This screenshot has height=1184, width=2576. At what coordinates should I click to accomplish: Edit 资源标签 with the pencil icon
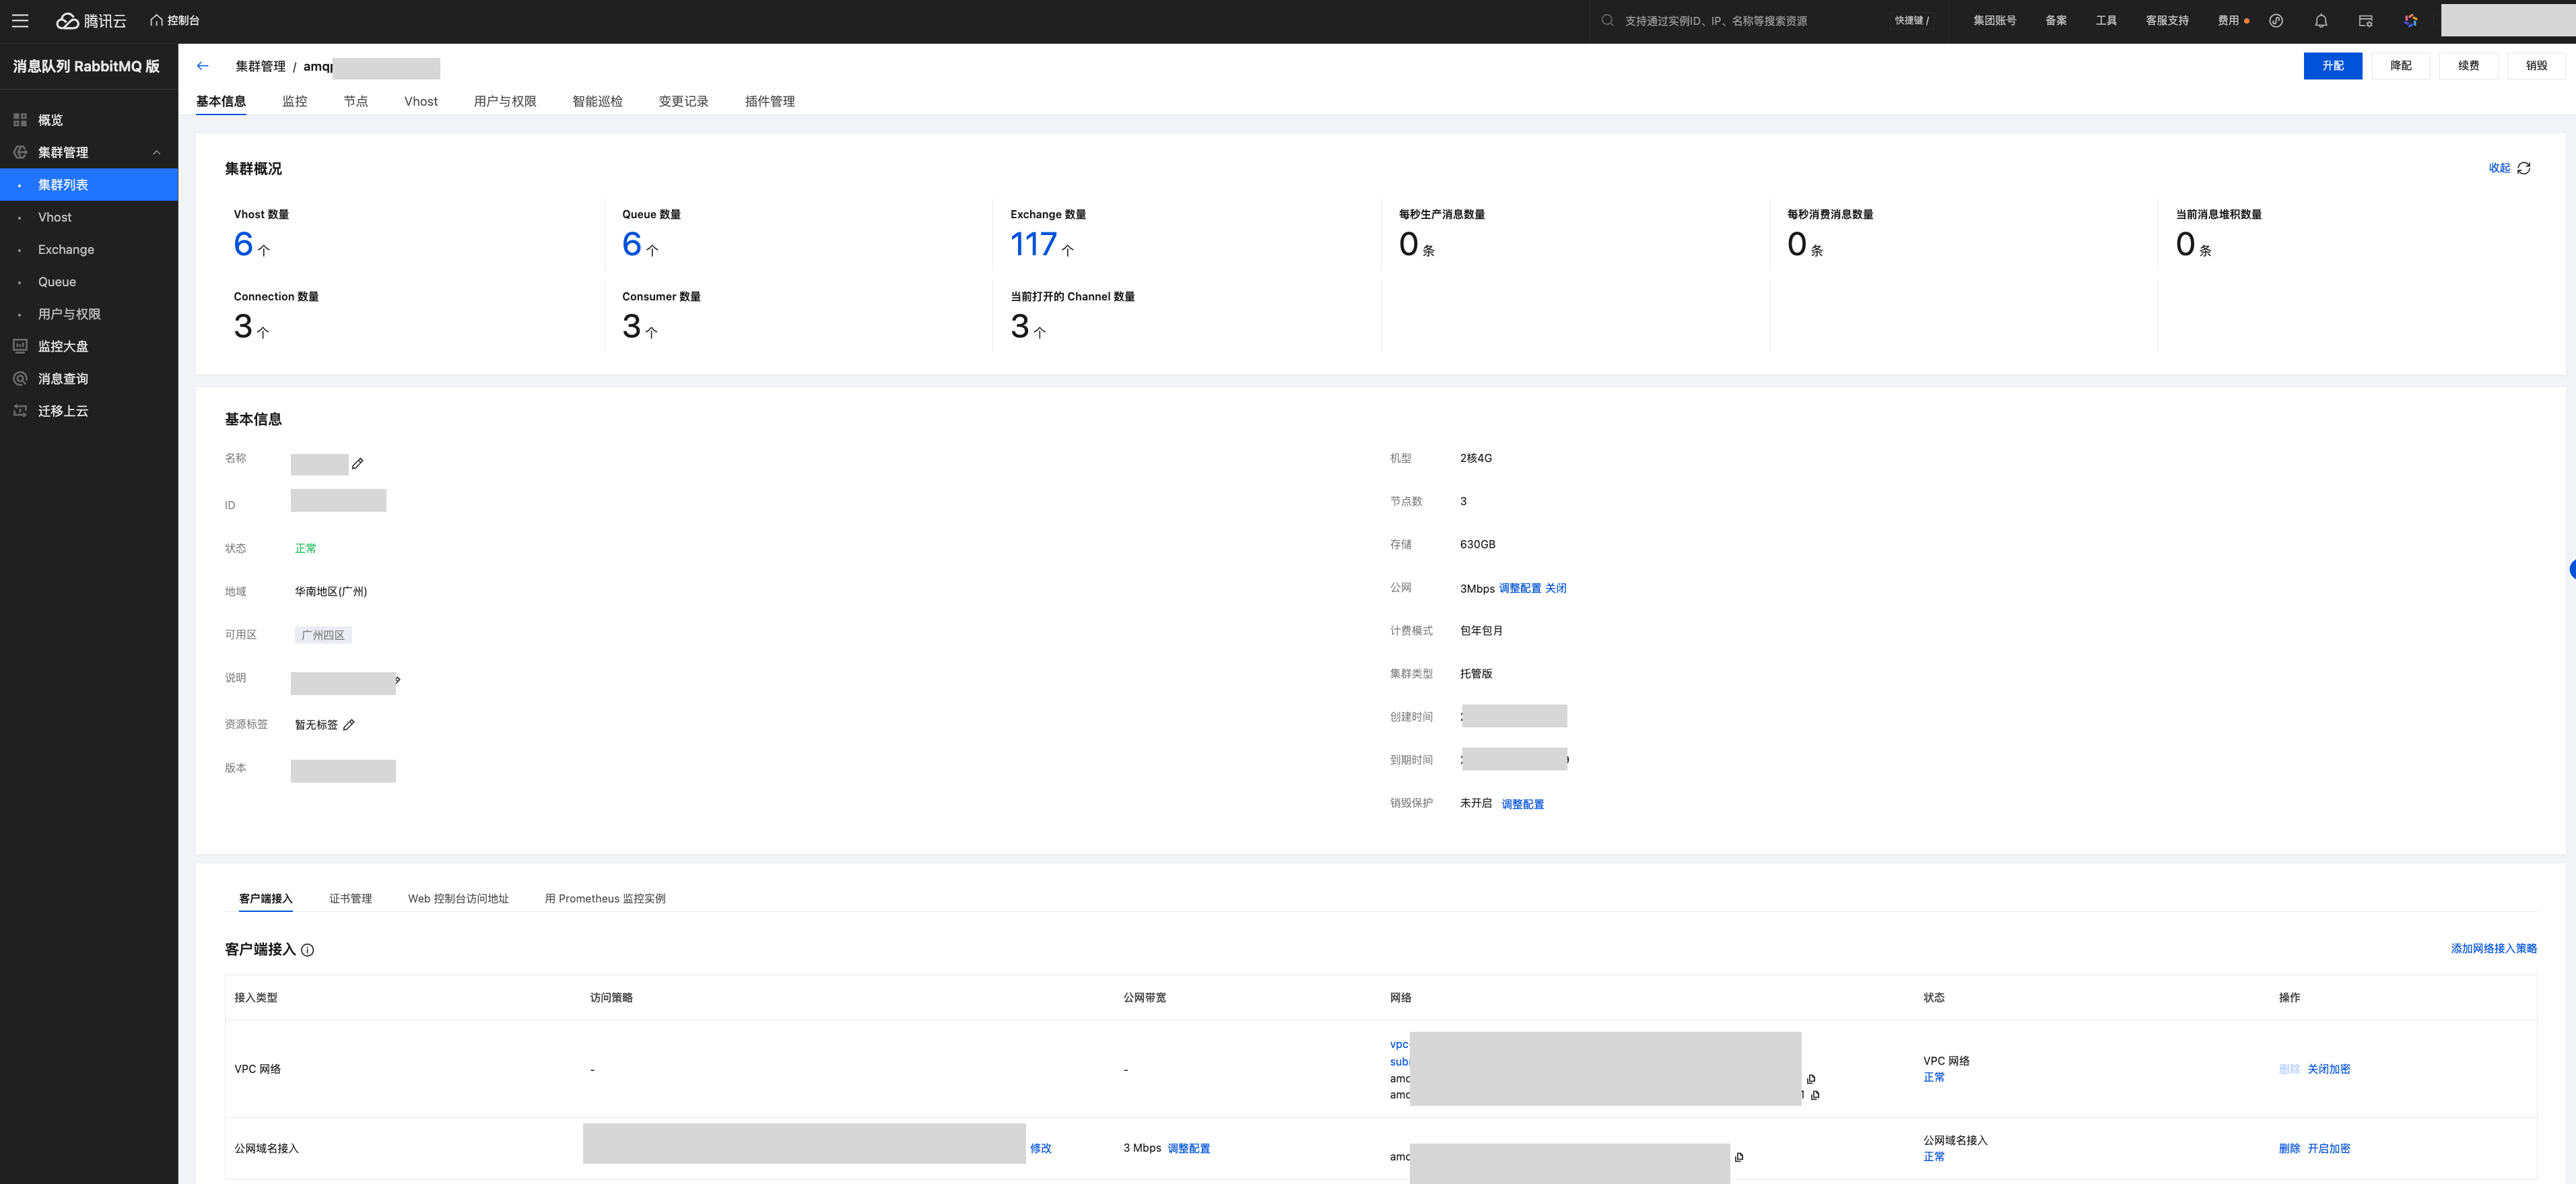pos(349,724)
